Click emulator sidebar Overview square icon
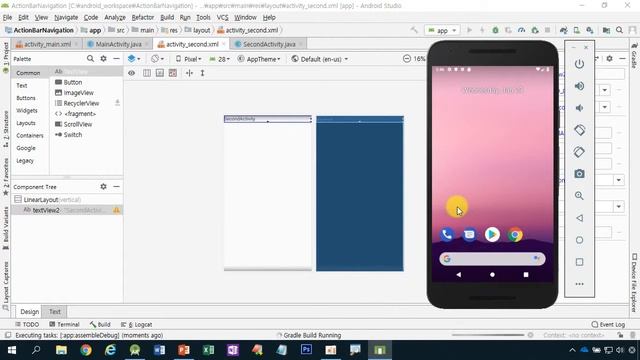The height and width of the screenshot is (360, 640). click(579, 262)
